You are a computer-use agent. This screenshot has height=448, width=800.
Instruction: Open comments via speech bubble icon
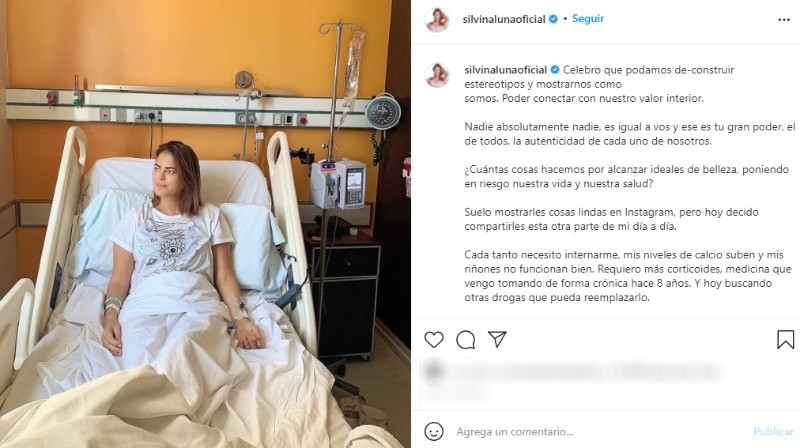[x=465, y=340]
